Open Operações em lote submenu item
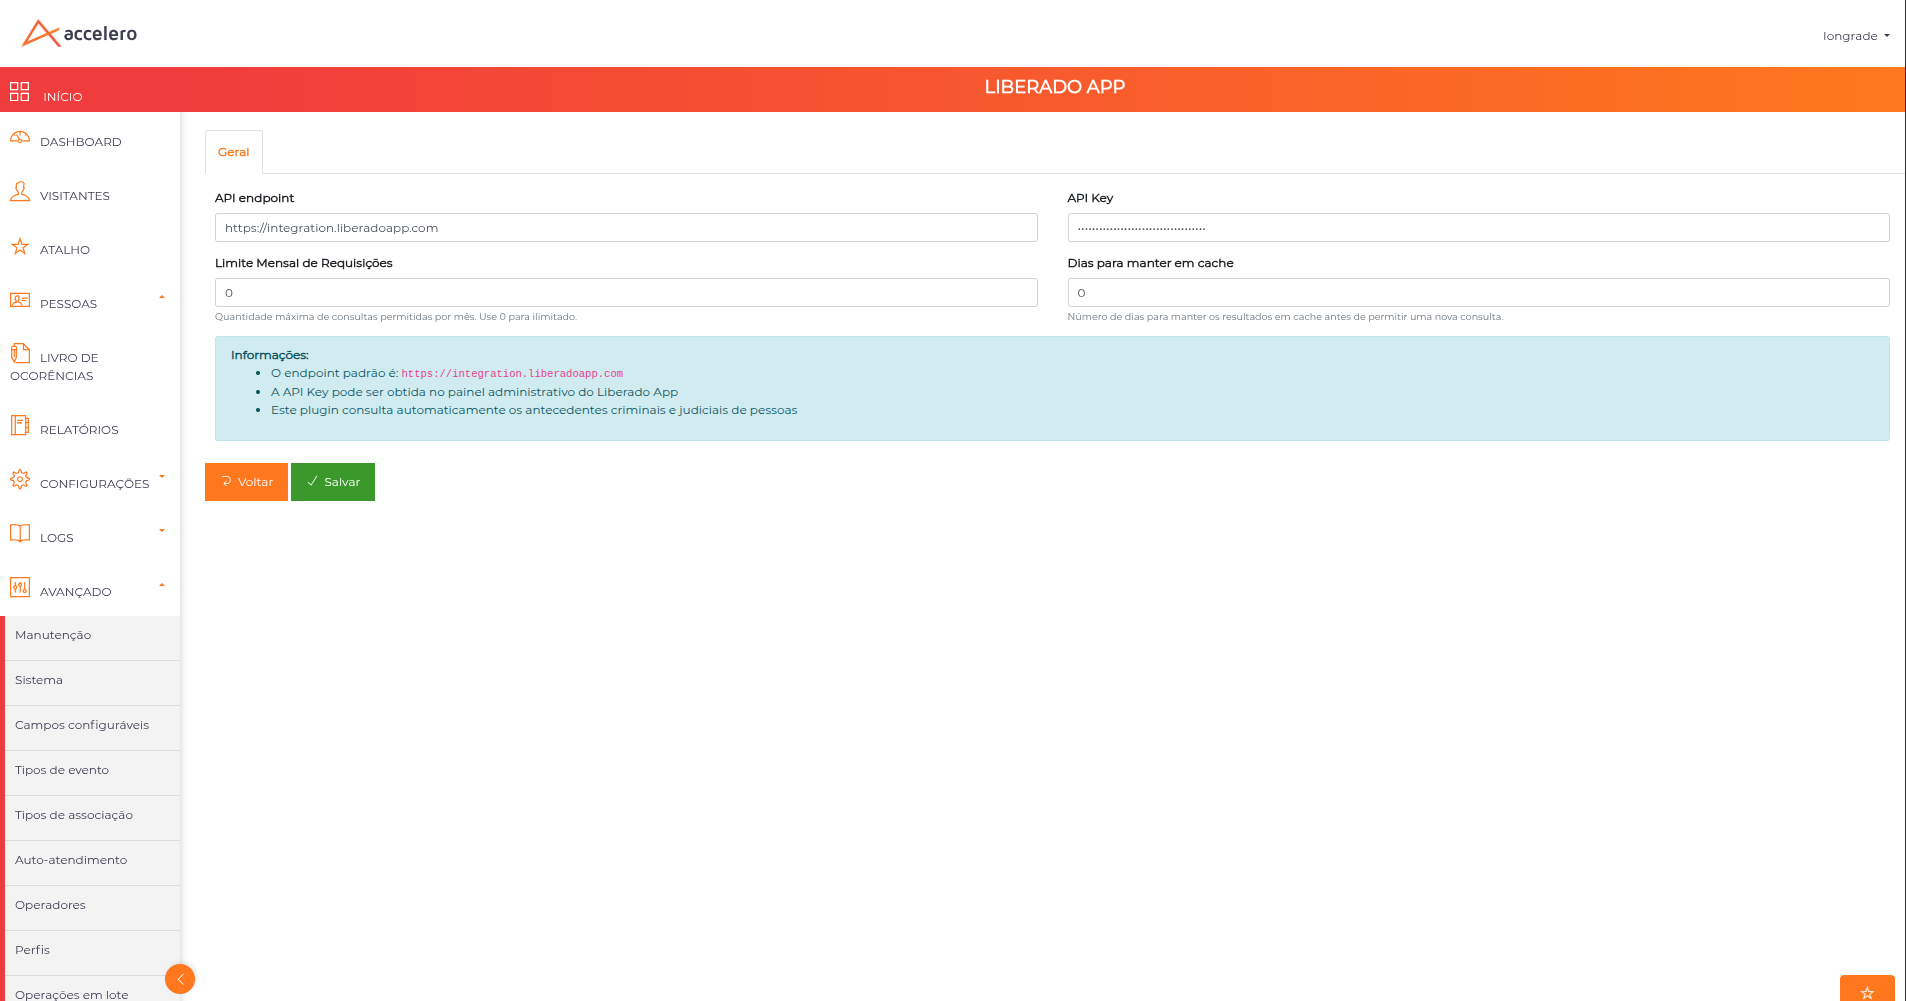Image resolution: width=1906 pixels, height=1001 pixels. [x=93, y=989]
